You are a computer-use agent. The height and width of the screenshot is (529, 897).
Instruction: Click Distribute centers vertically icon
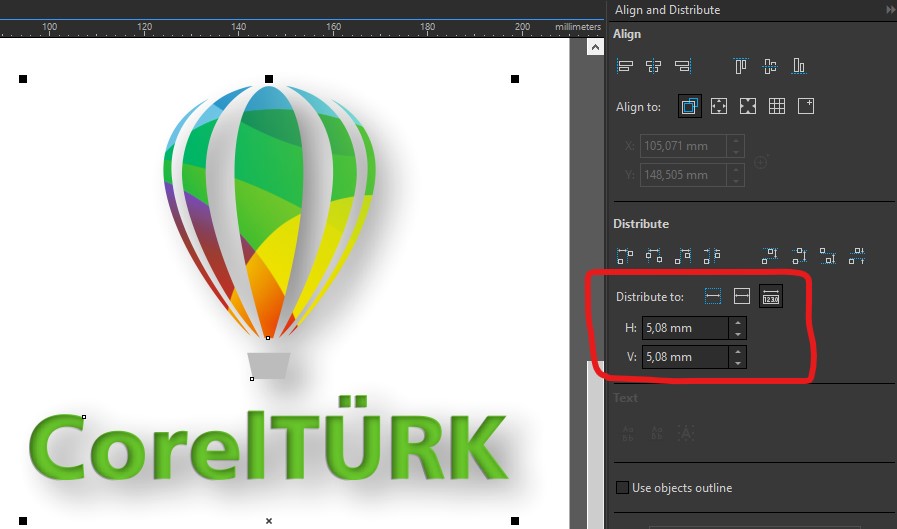point(799,256)
